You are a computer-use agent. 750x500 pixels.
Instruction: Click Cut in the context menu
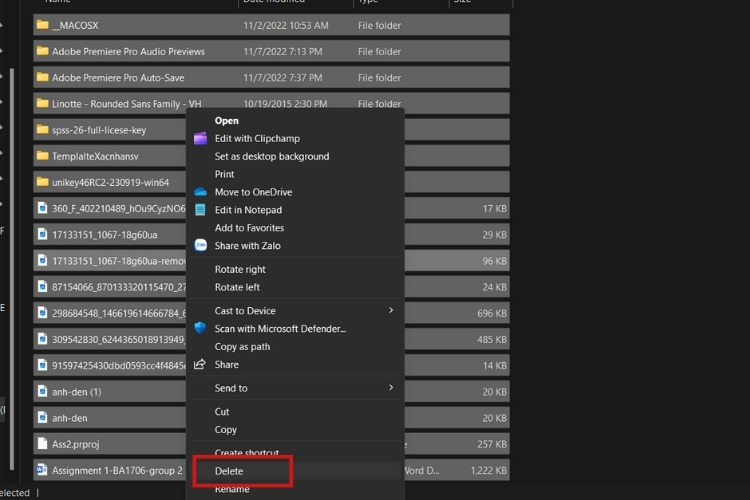[222, 412]
